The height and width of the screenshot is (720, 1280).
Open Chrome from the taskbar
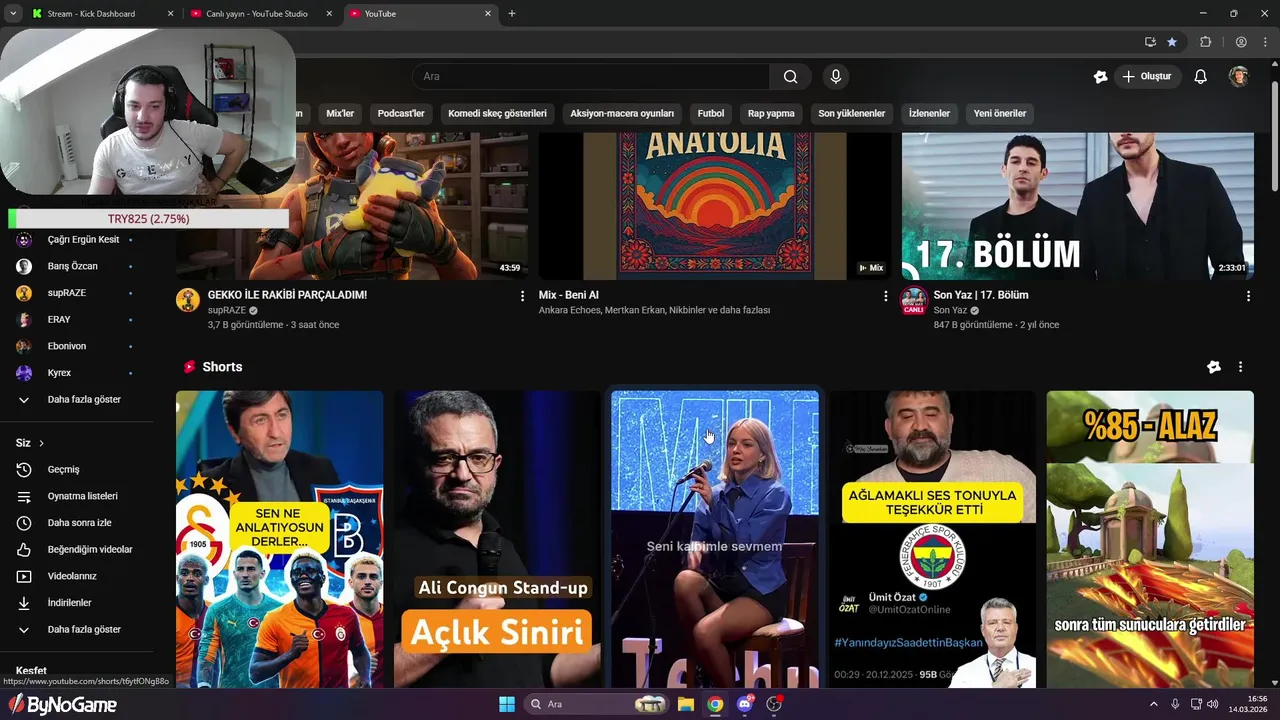pos(715,704)
